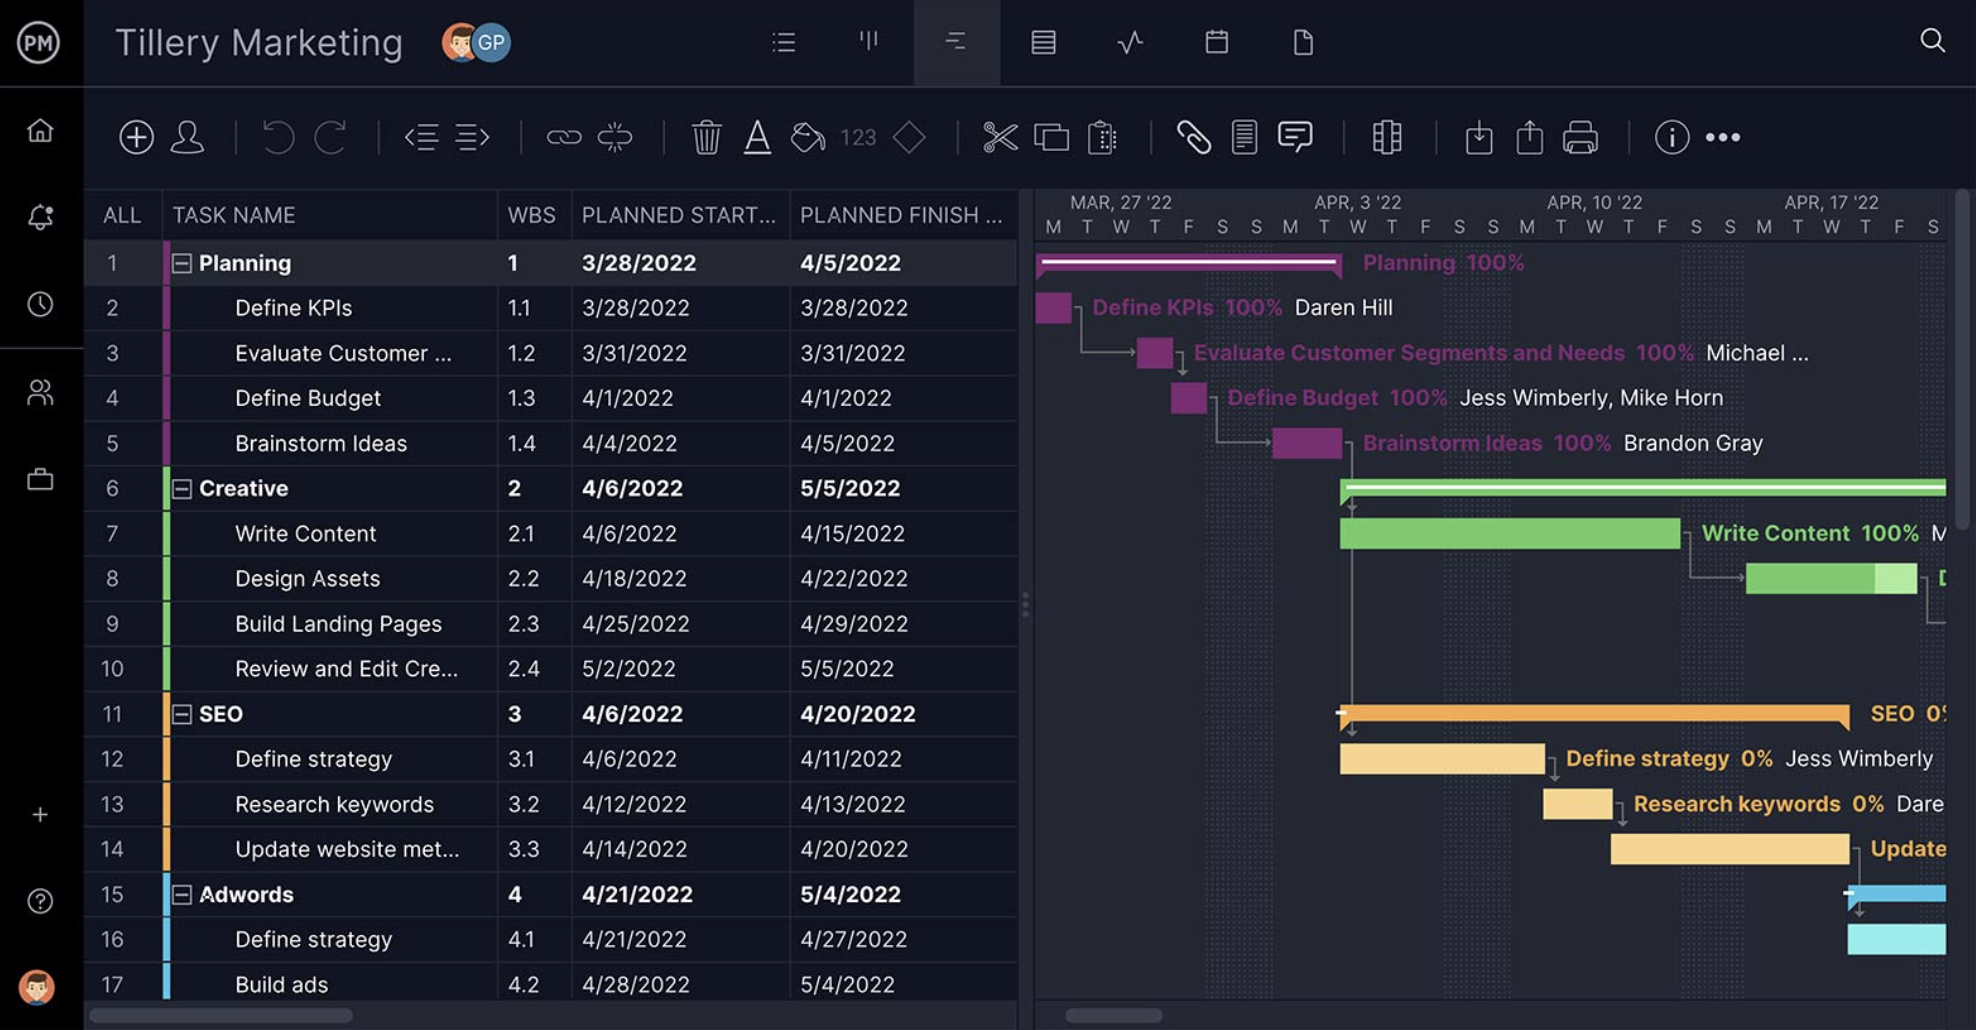This screenshot has height=1030, width=1976.
Task: Open the info circle icon
Action: tap(1671, 137)
